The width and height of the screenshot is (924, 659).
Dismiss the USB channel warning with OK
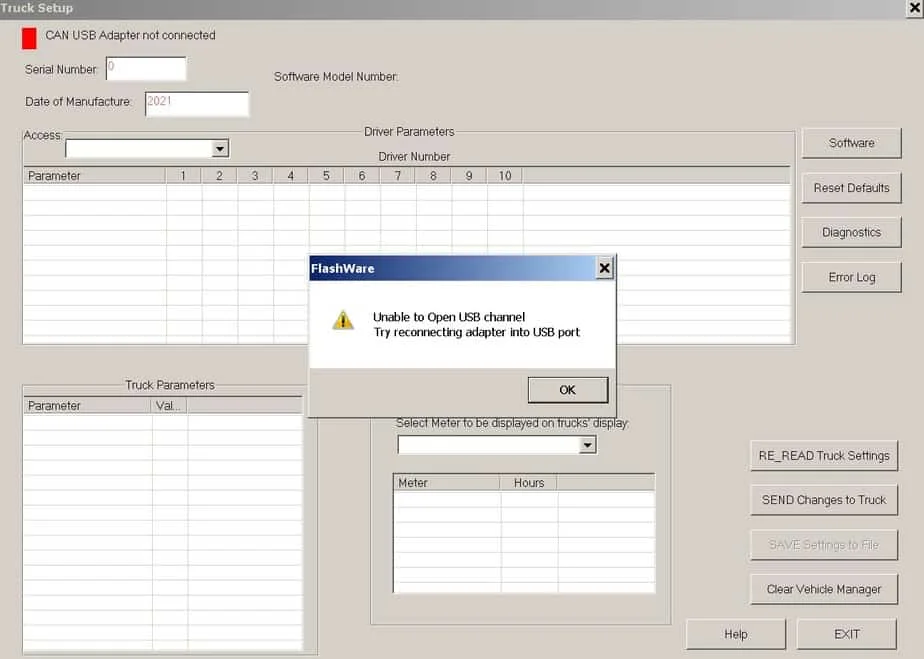pos(567,389)
